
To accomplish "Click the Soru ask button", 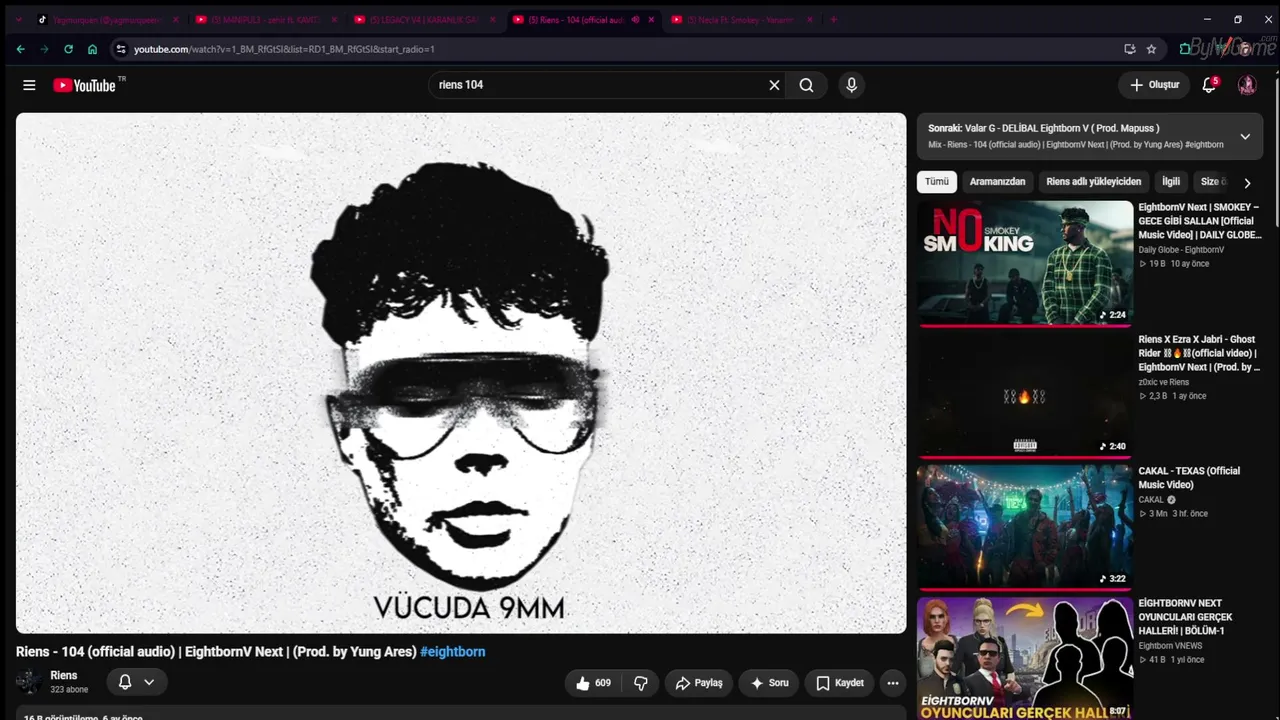I will (x=769, y=683).
